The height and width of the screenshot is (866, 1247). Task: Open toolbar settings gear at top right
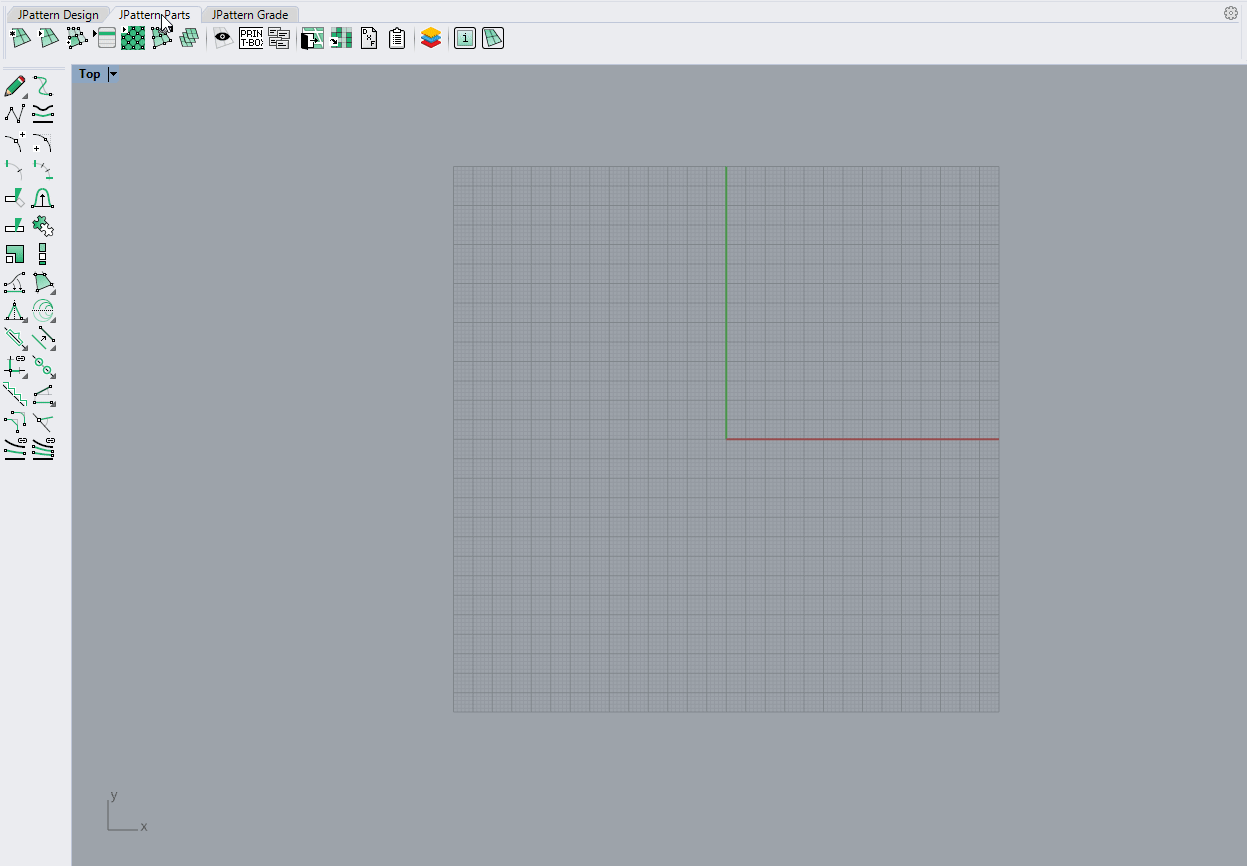point(1231,13)
